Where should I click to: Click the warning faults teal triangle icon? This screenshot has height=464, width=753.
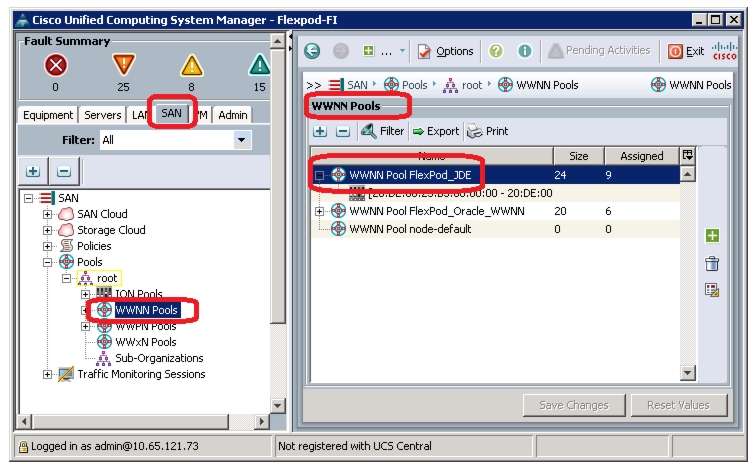[x=260, y=65]
